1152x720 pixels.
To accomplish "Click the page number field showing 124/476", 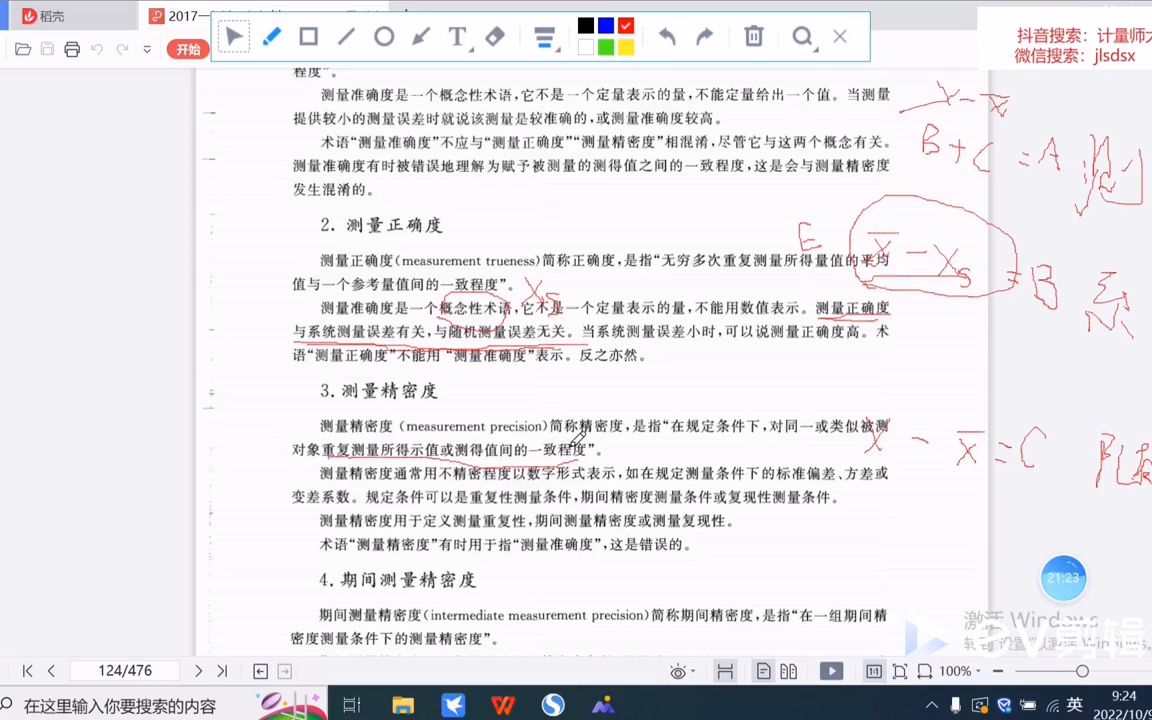I will click(124, 671).
